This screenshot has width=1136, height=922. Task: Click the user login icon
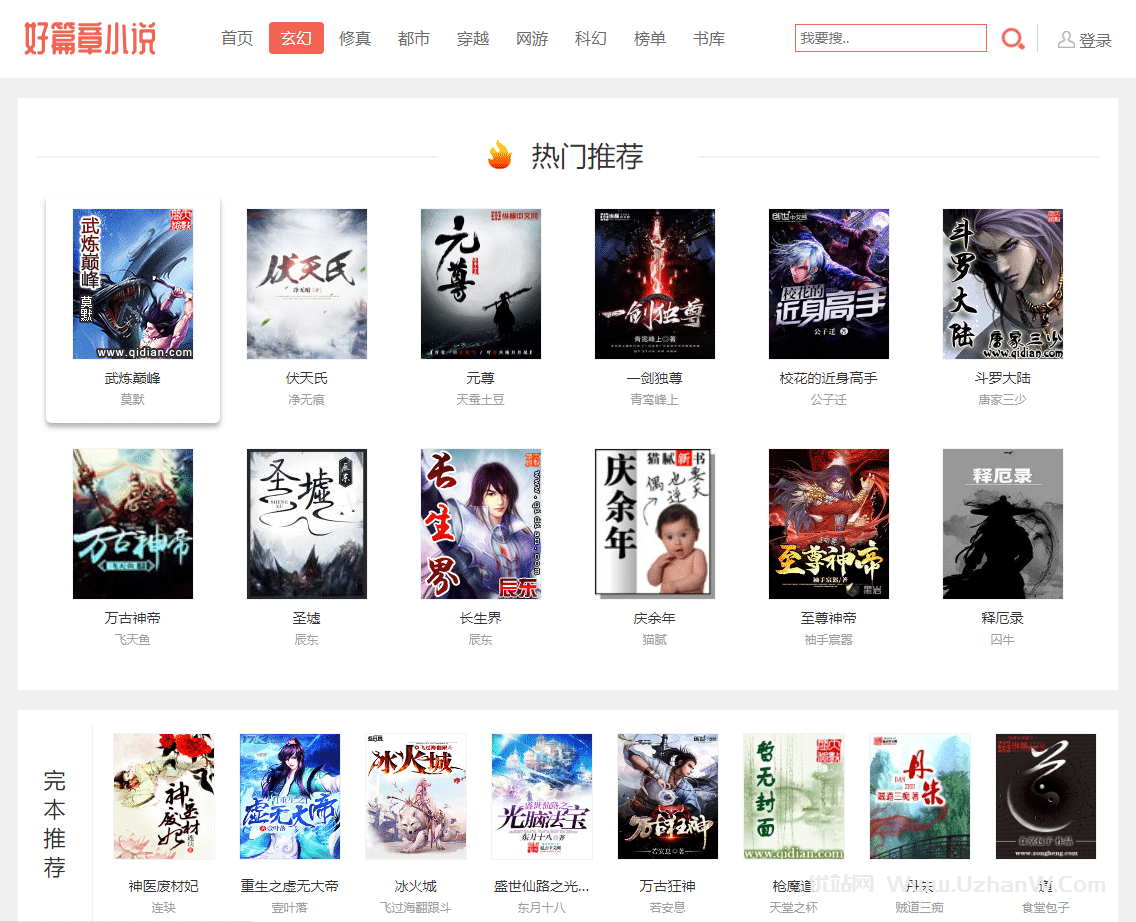(x=1066, y=40)
